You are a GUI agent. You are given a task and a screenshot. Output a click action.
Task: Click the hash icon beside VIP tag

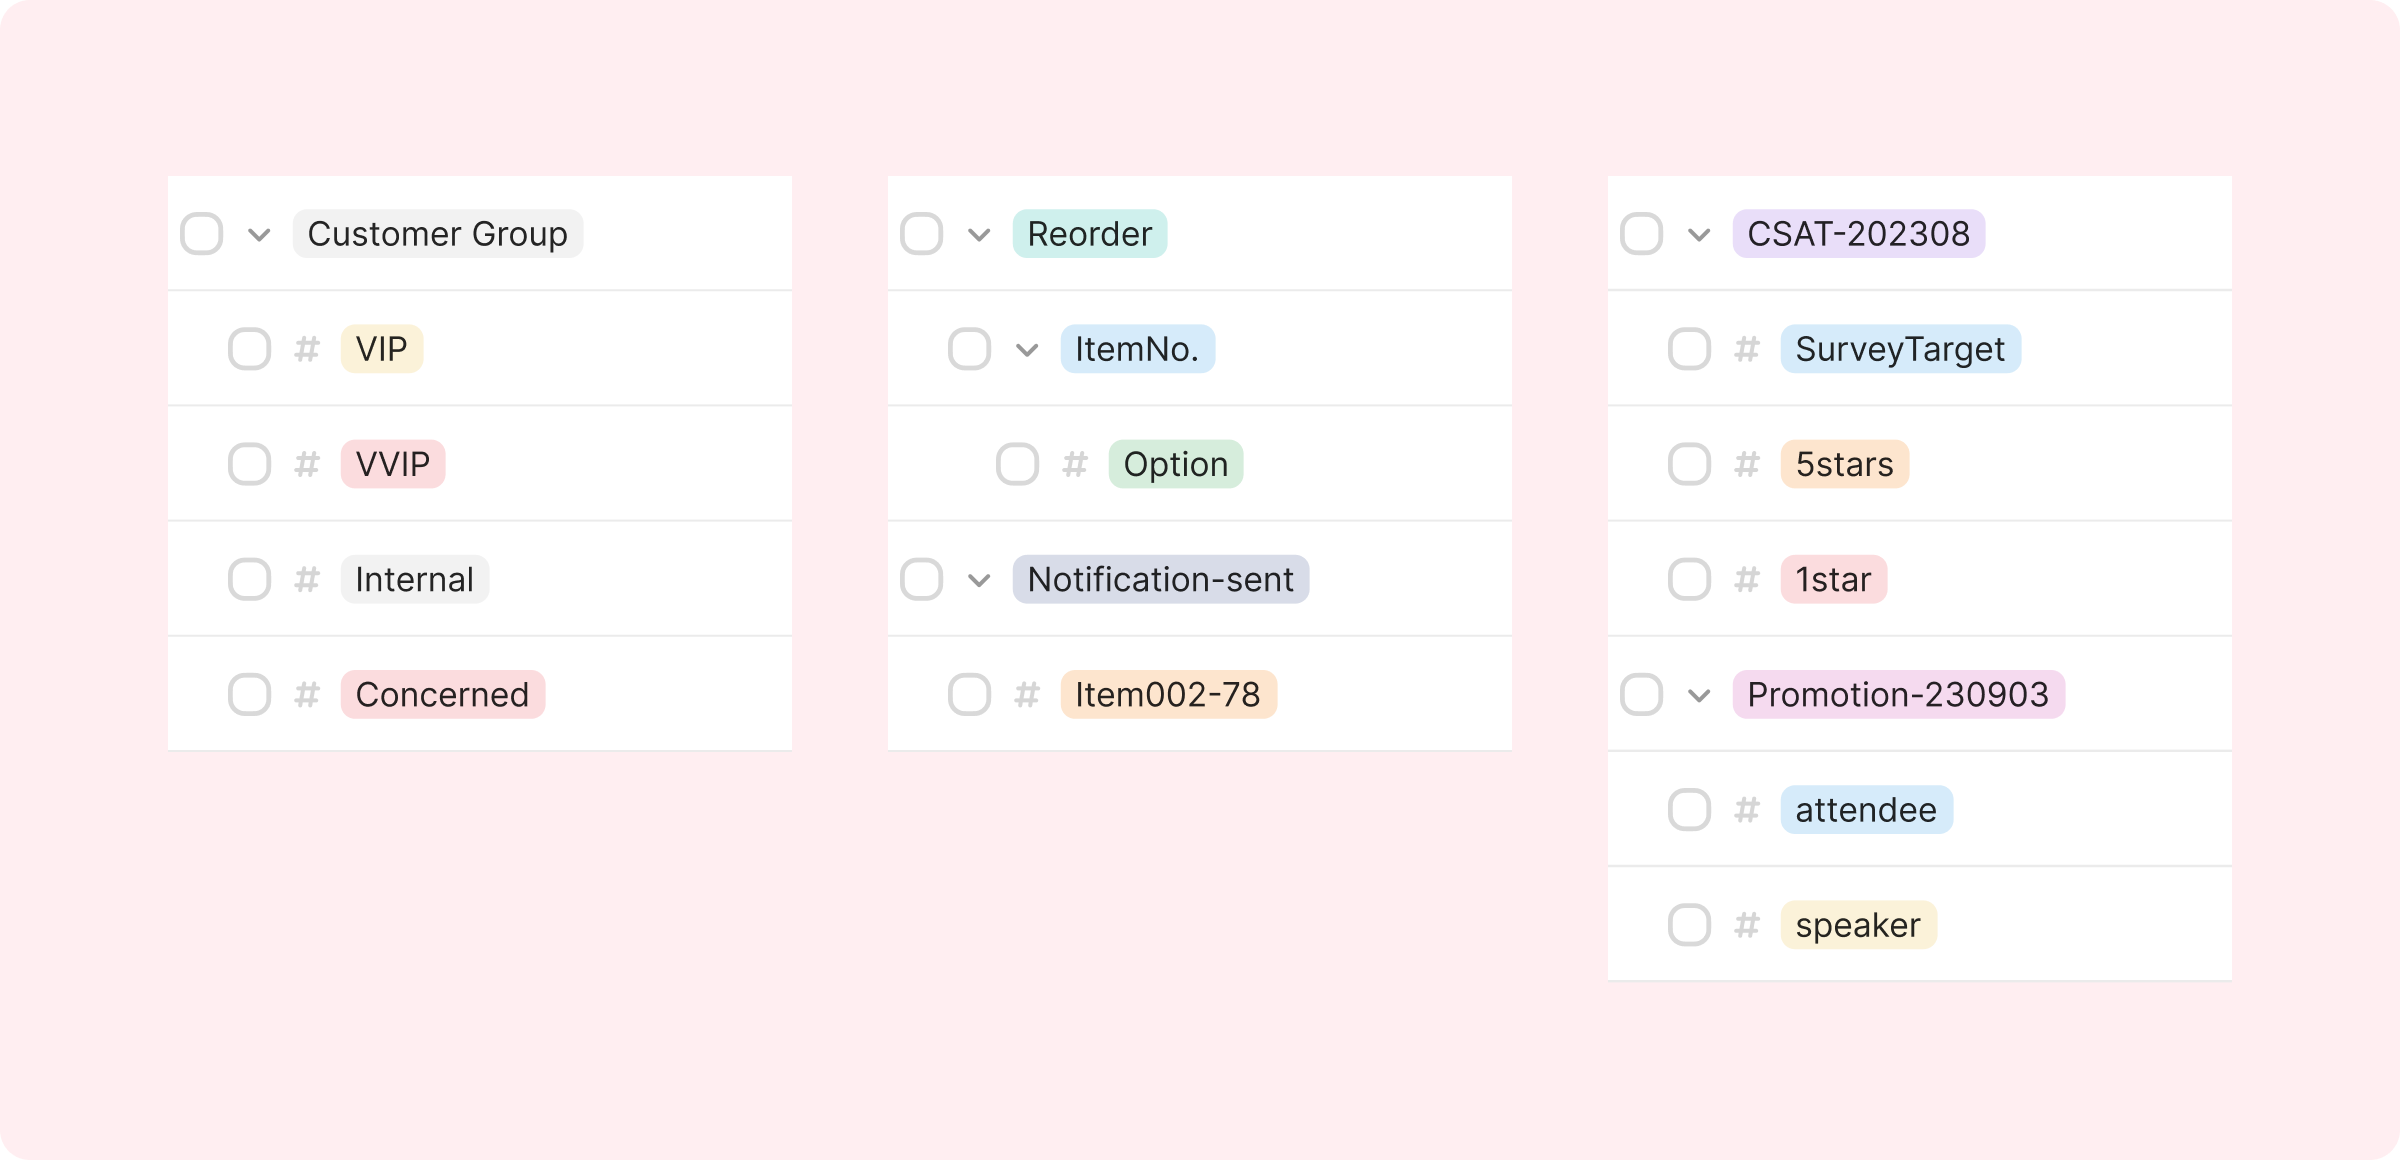coord(307,349)
